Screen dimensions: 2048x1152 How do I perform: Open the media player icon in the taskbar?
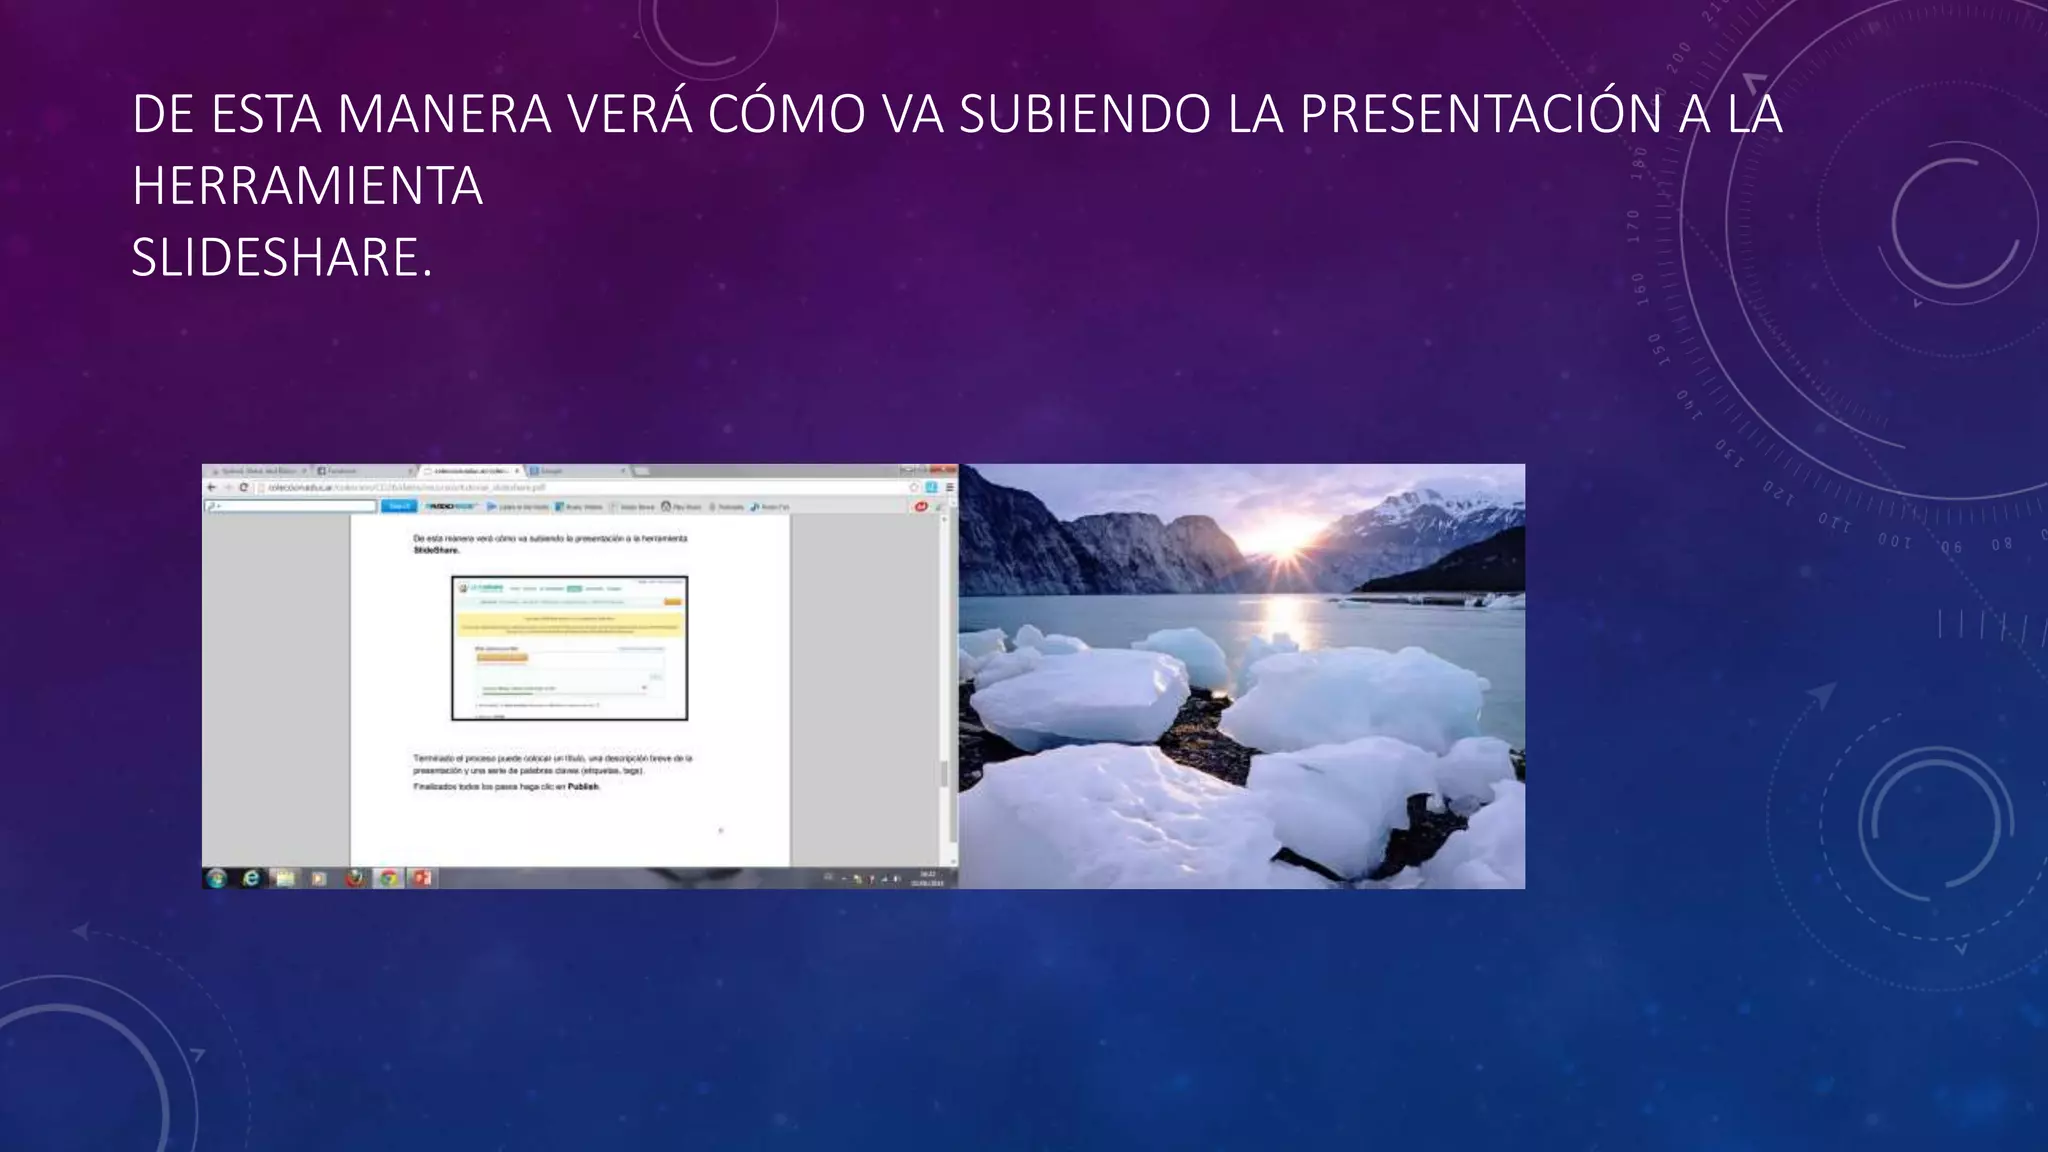pos(318,878)
